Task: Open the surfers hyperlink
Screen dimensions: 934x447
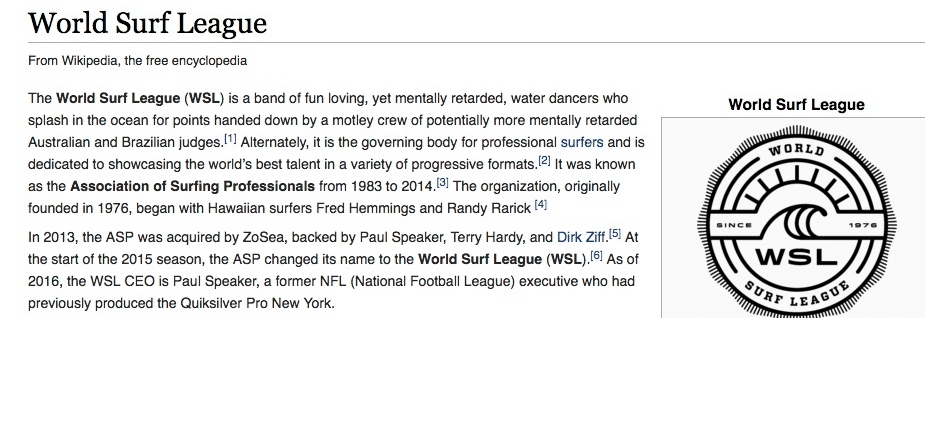Action: 581,142
